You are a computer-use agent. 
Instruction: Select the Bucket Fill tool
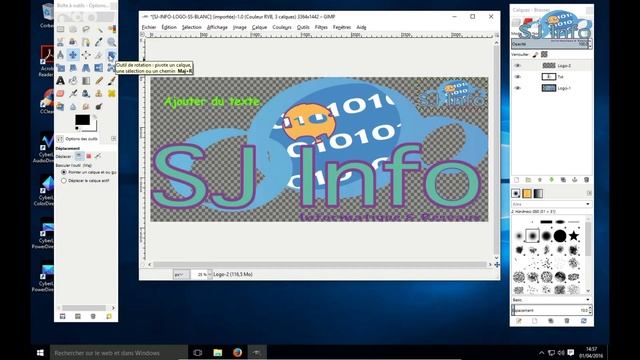(73, 80)
